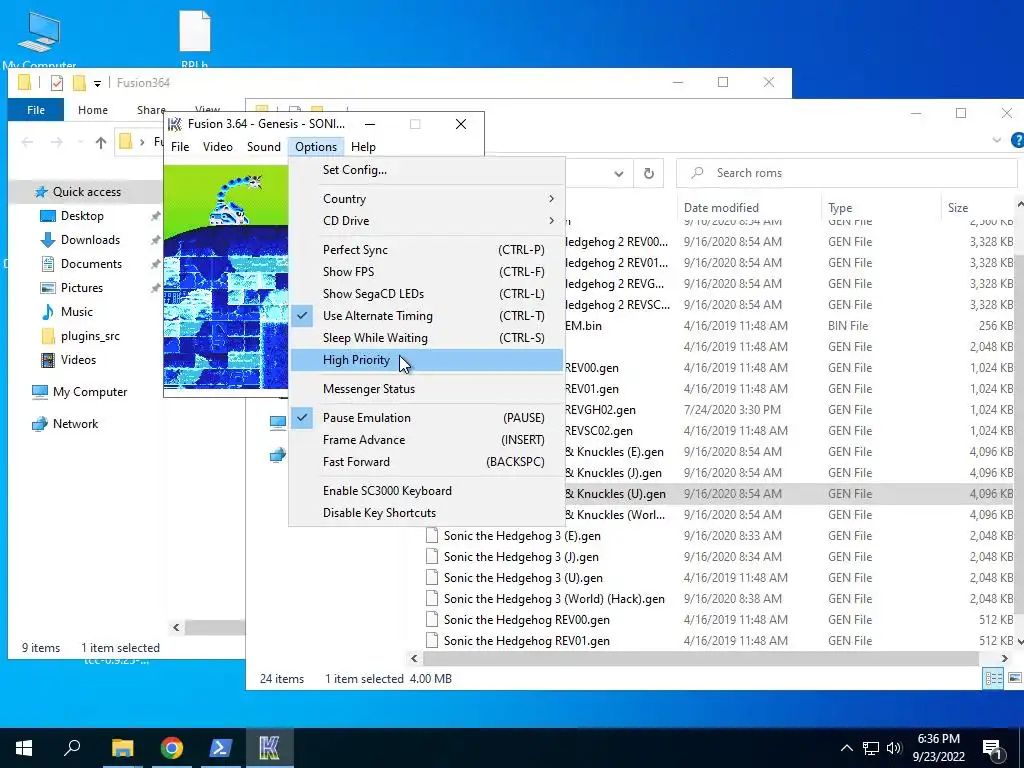Click the Back arrow in Fusion364 explorer
This screenshot has height=768, width=1024.
[x=27, y=142]
